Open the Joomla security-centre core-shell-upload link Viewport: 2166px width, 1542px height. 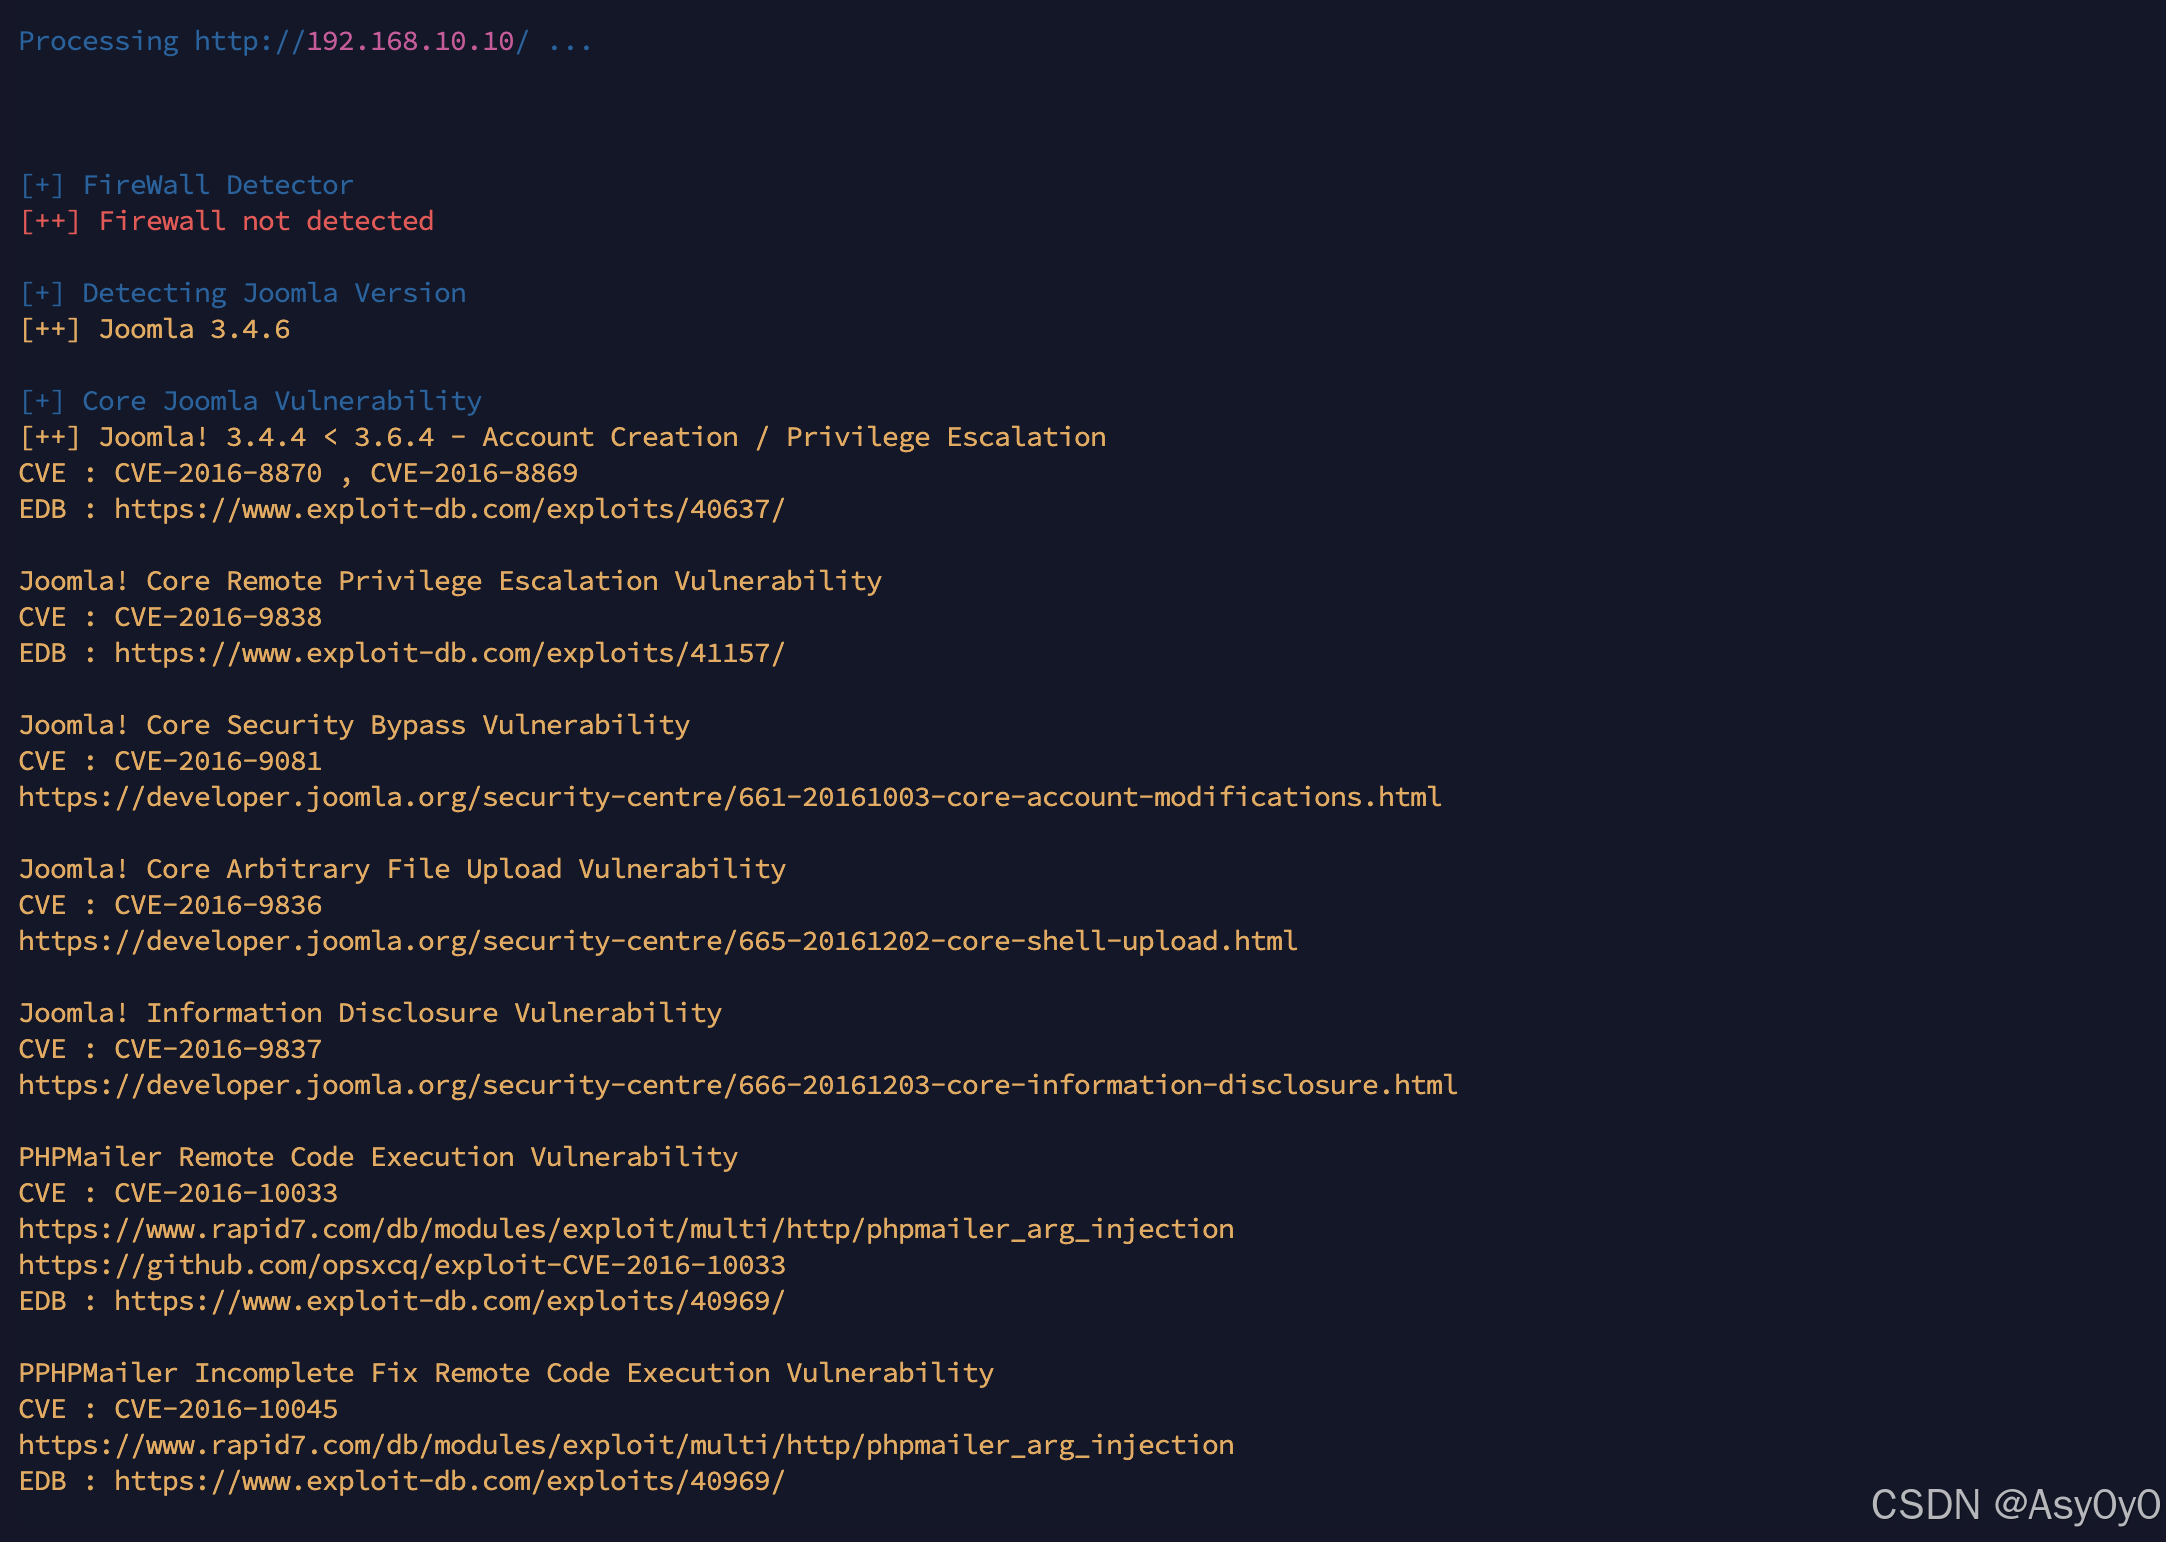pos(657,941)
